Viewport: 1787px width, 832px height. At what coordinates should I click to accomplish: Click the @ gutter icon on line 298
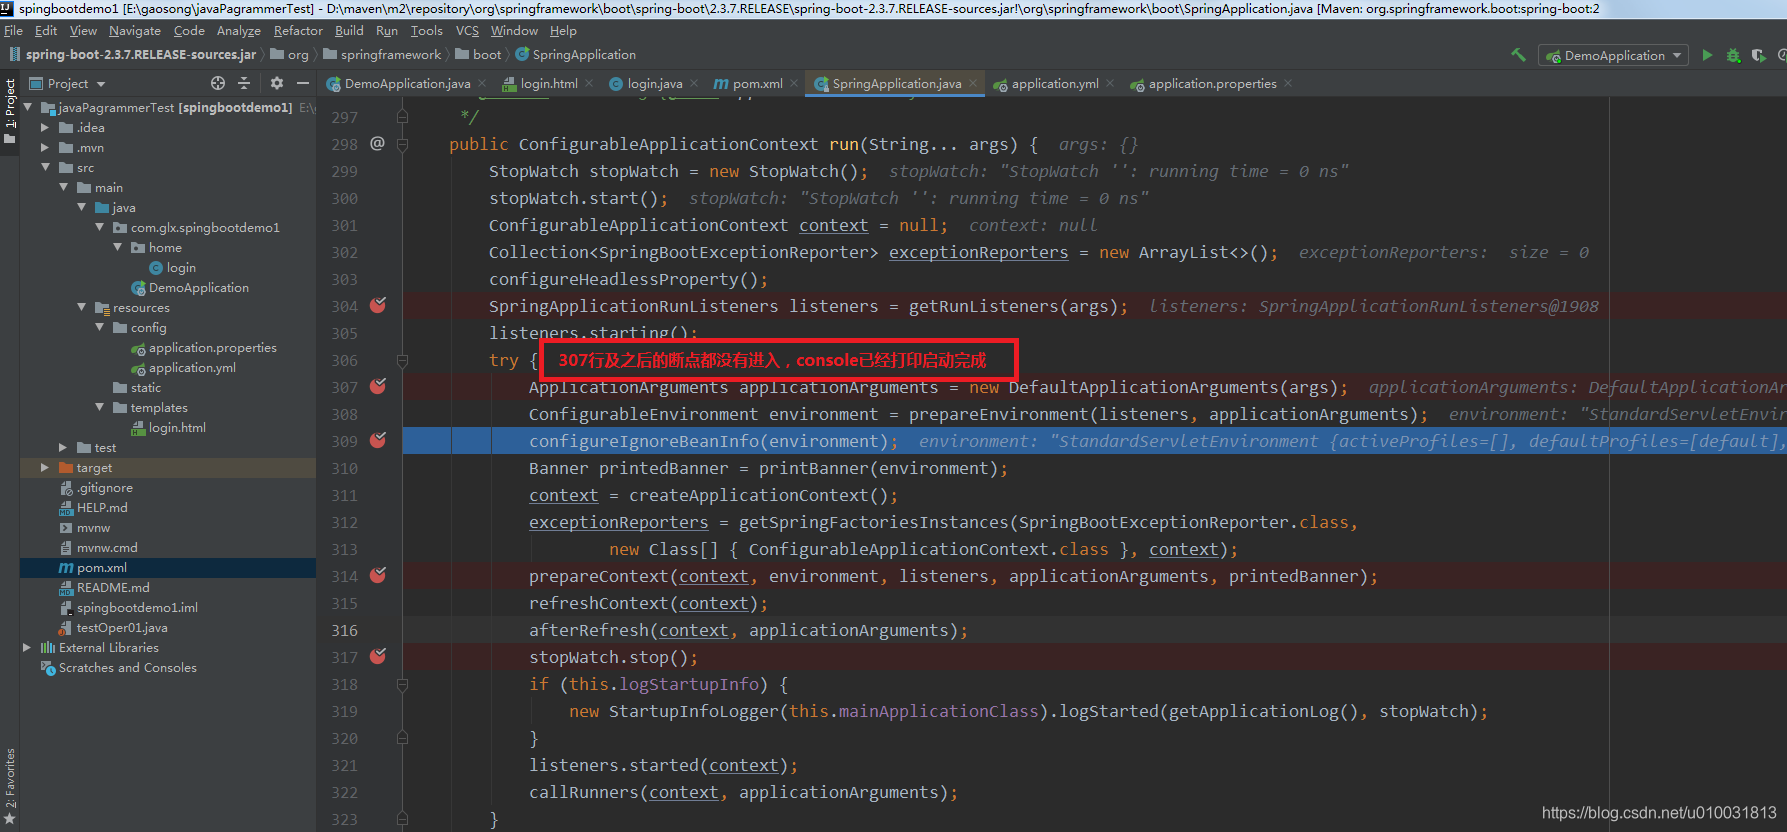click(x=377, y=143)
